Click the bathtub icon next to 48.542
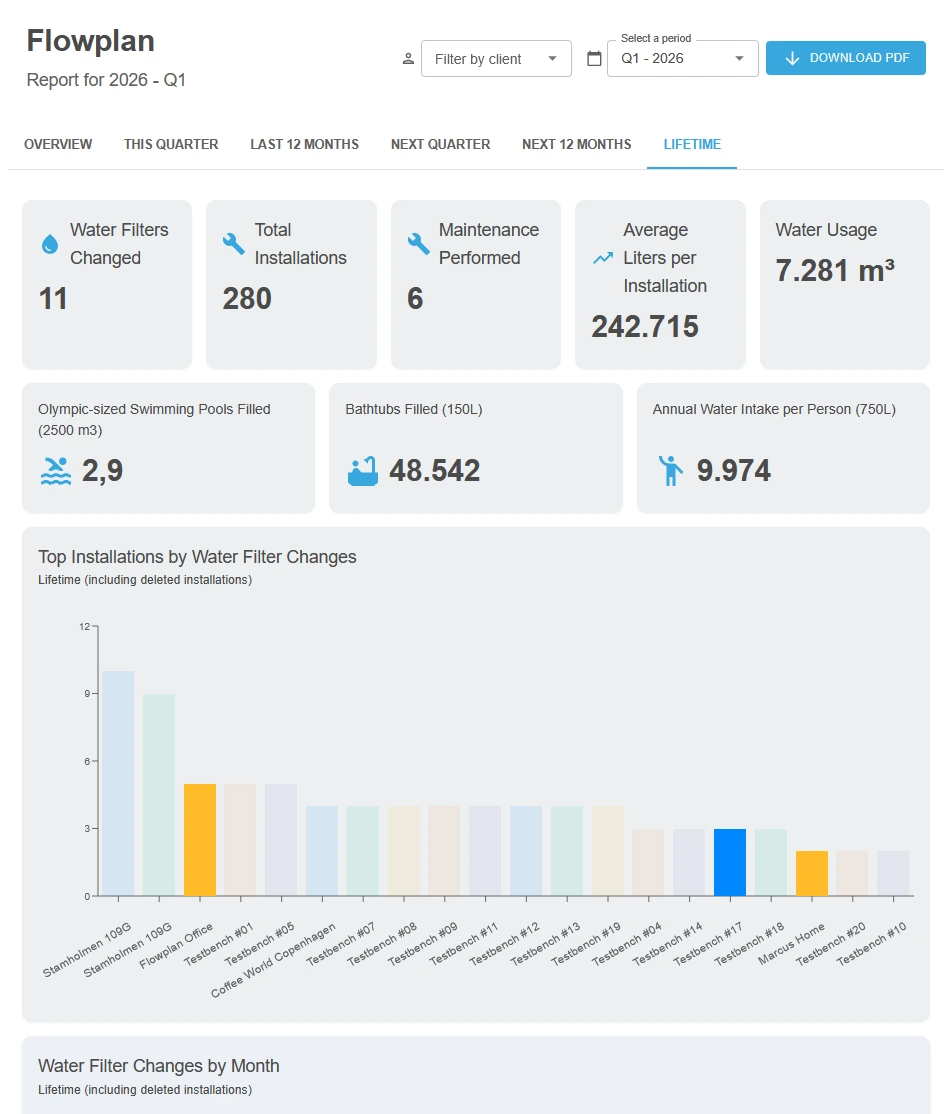The width and height of the screenshot is (951, 1114). click(x=363, y=471)
